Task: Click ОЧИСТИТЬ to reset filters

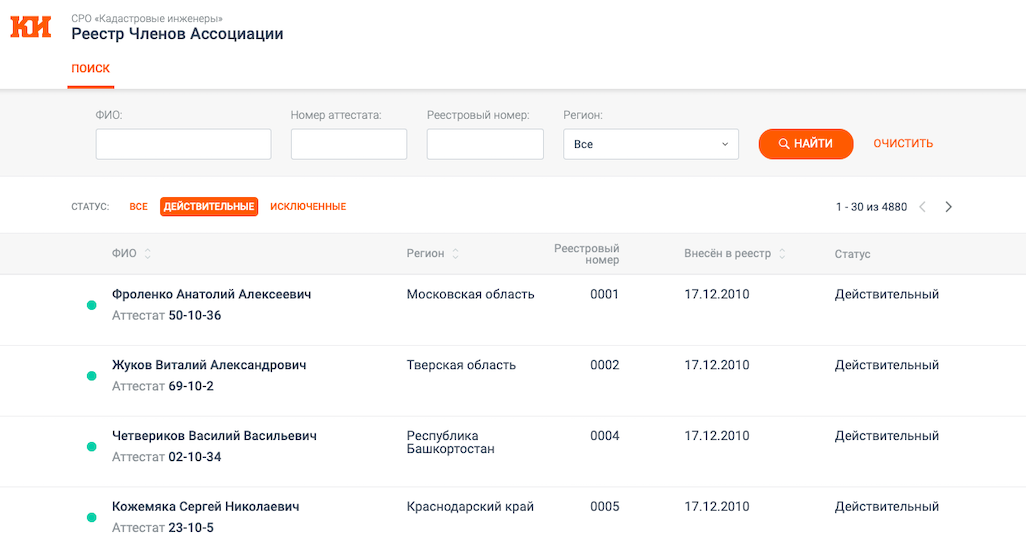Action: 903,143
